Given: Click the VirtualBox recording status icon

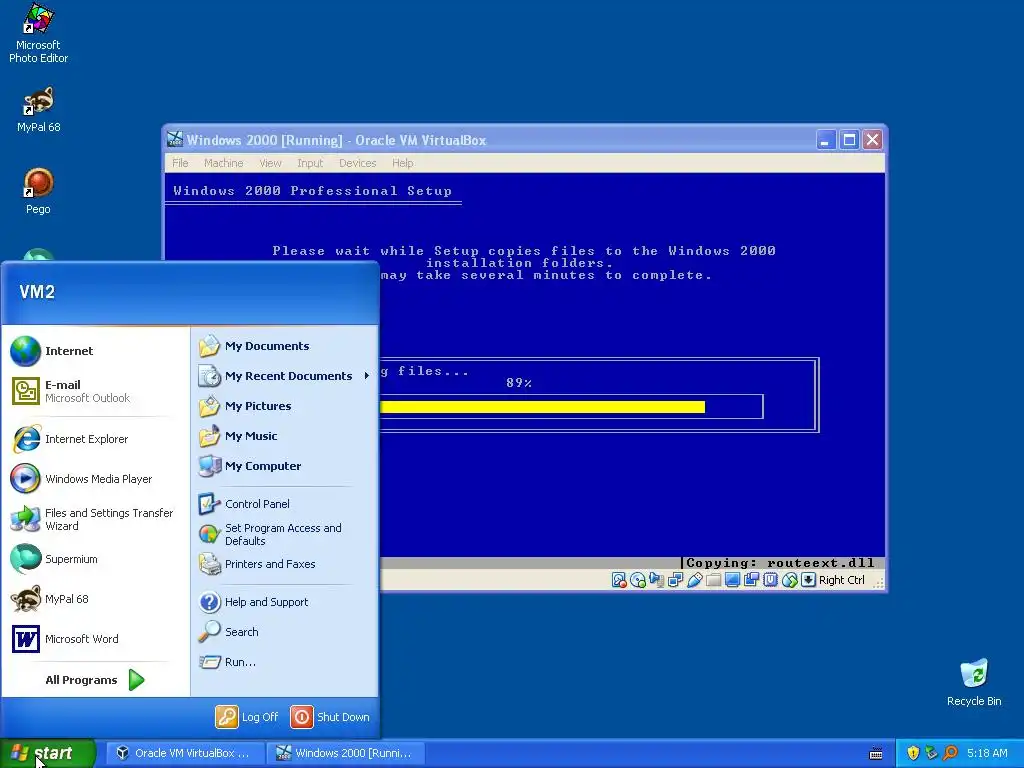Looking at the screenshot, I should pyautogui.click(x=752, y=580).
